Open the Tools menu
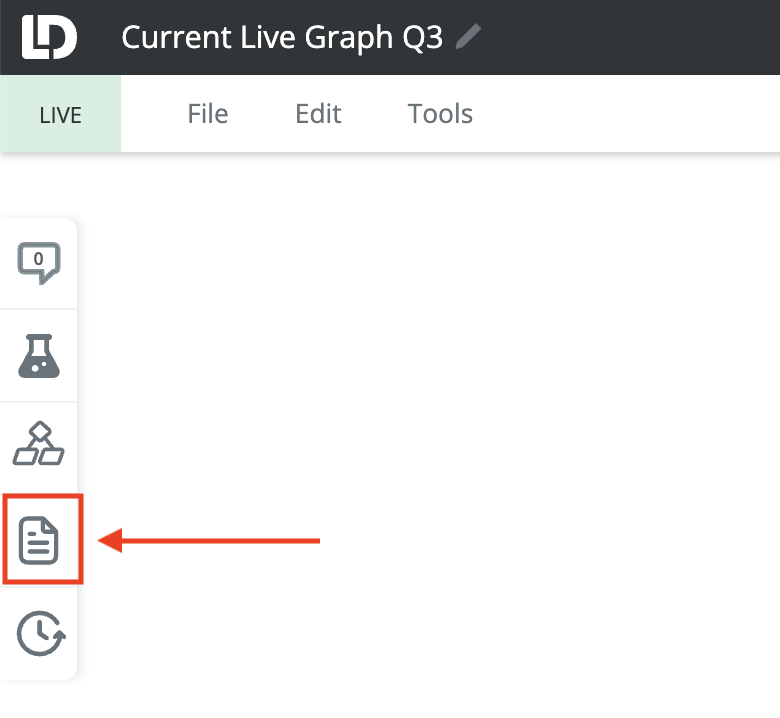780x718 pixels. point(440,114)
